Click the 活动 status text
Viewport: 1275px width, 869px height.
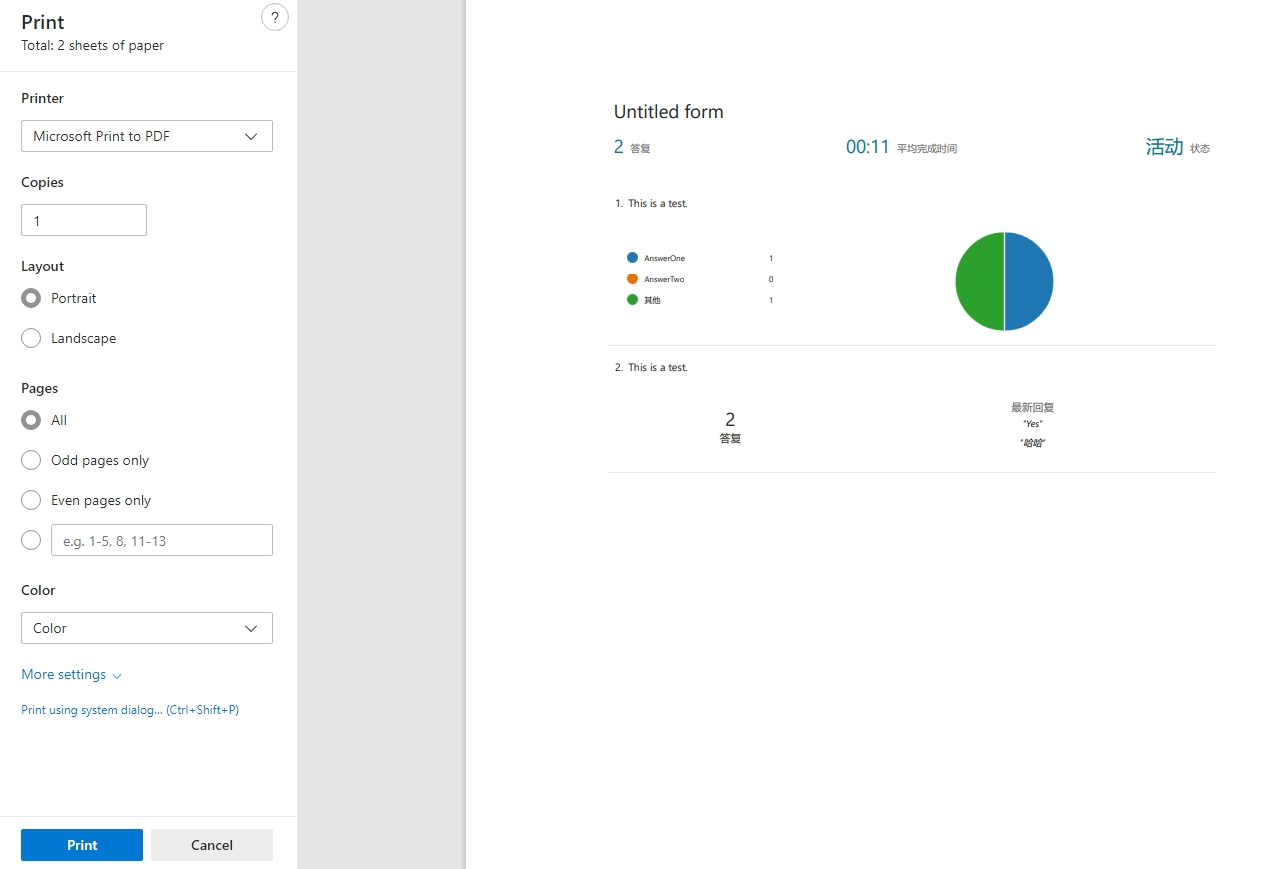tap(1164, 147)
